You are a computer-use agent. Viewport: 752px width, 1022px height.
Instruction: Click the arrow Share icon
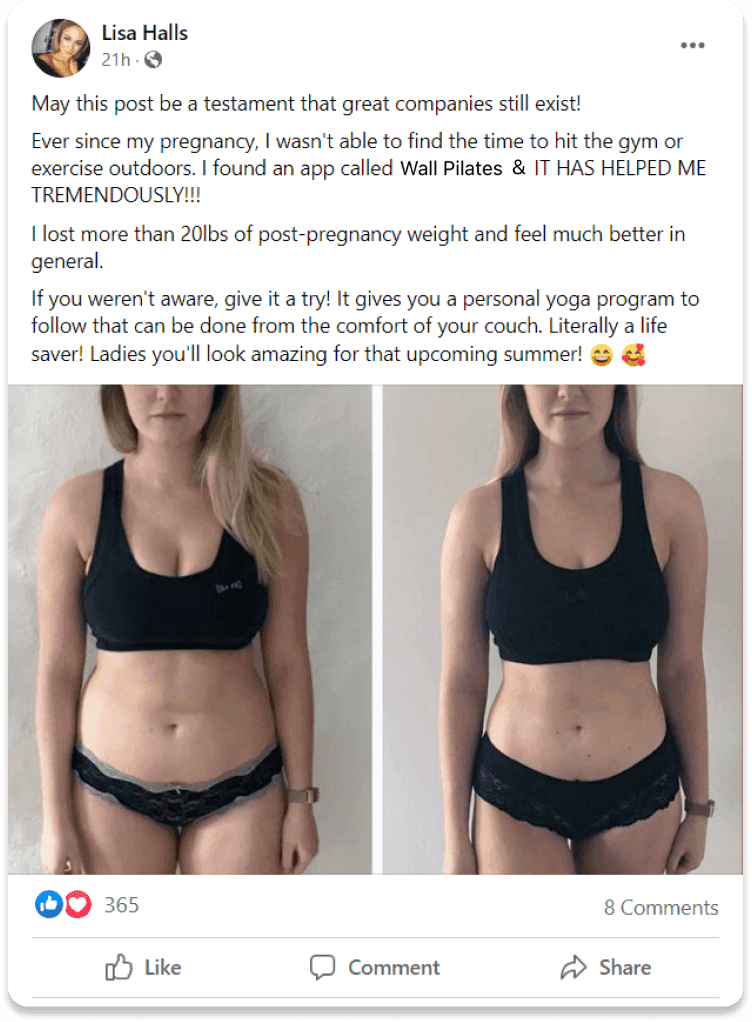(573, 967)
